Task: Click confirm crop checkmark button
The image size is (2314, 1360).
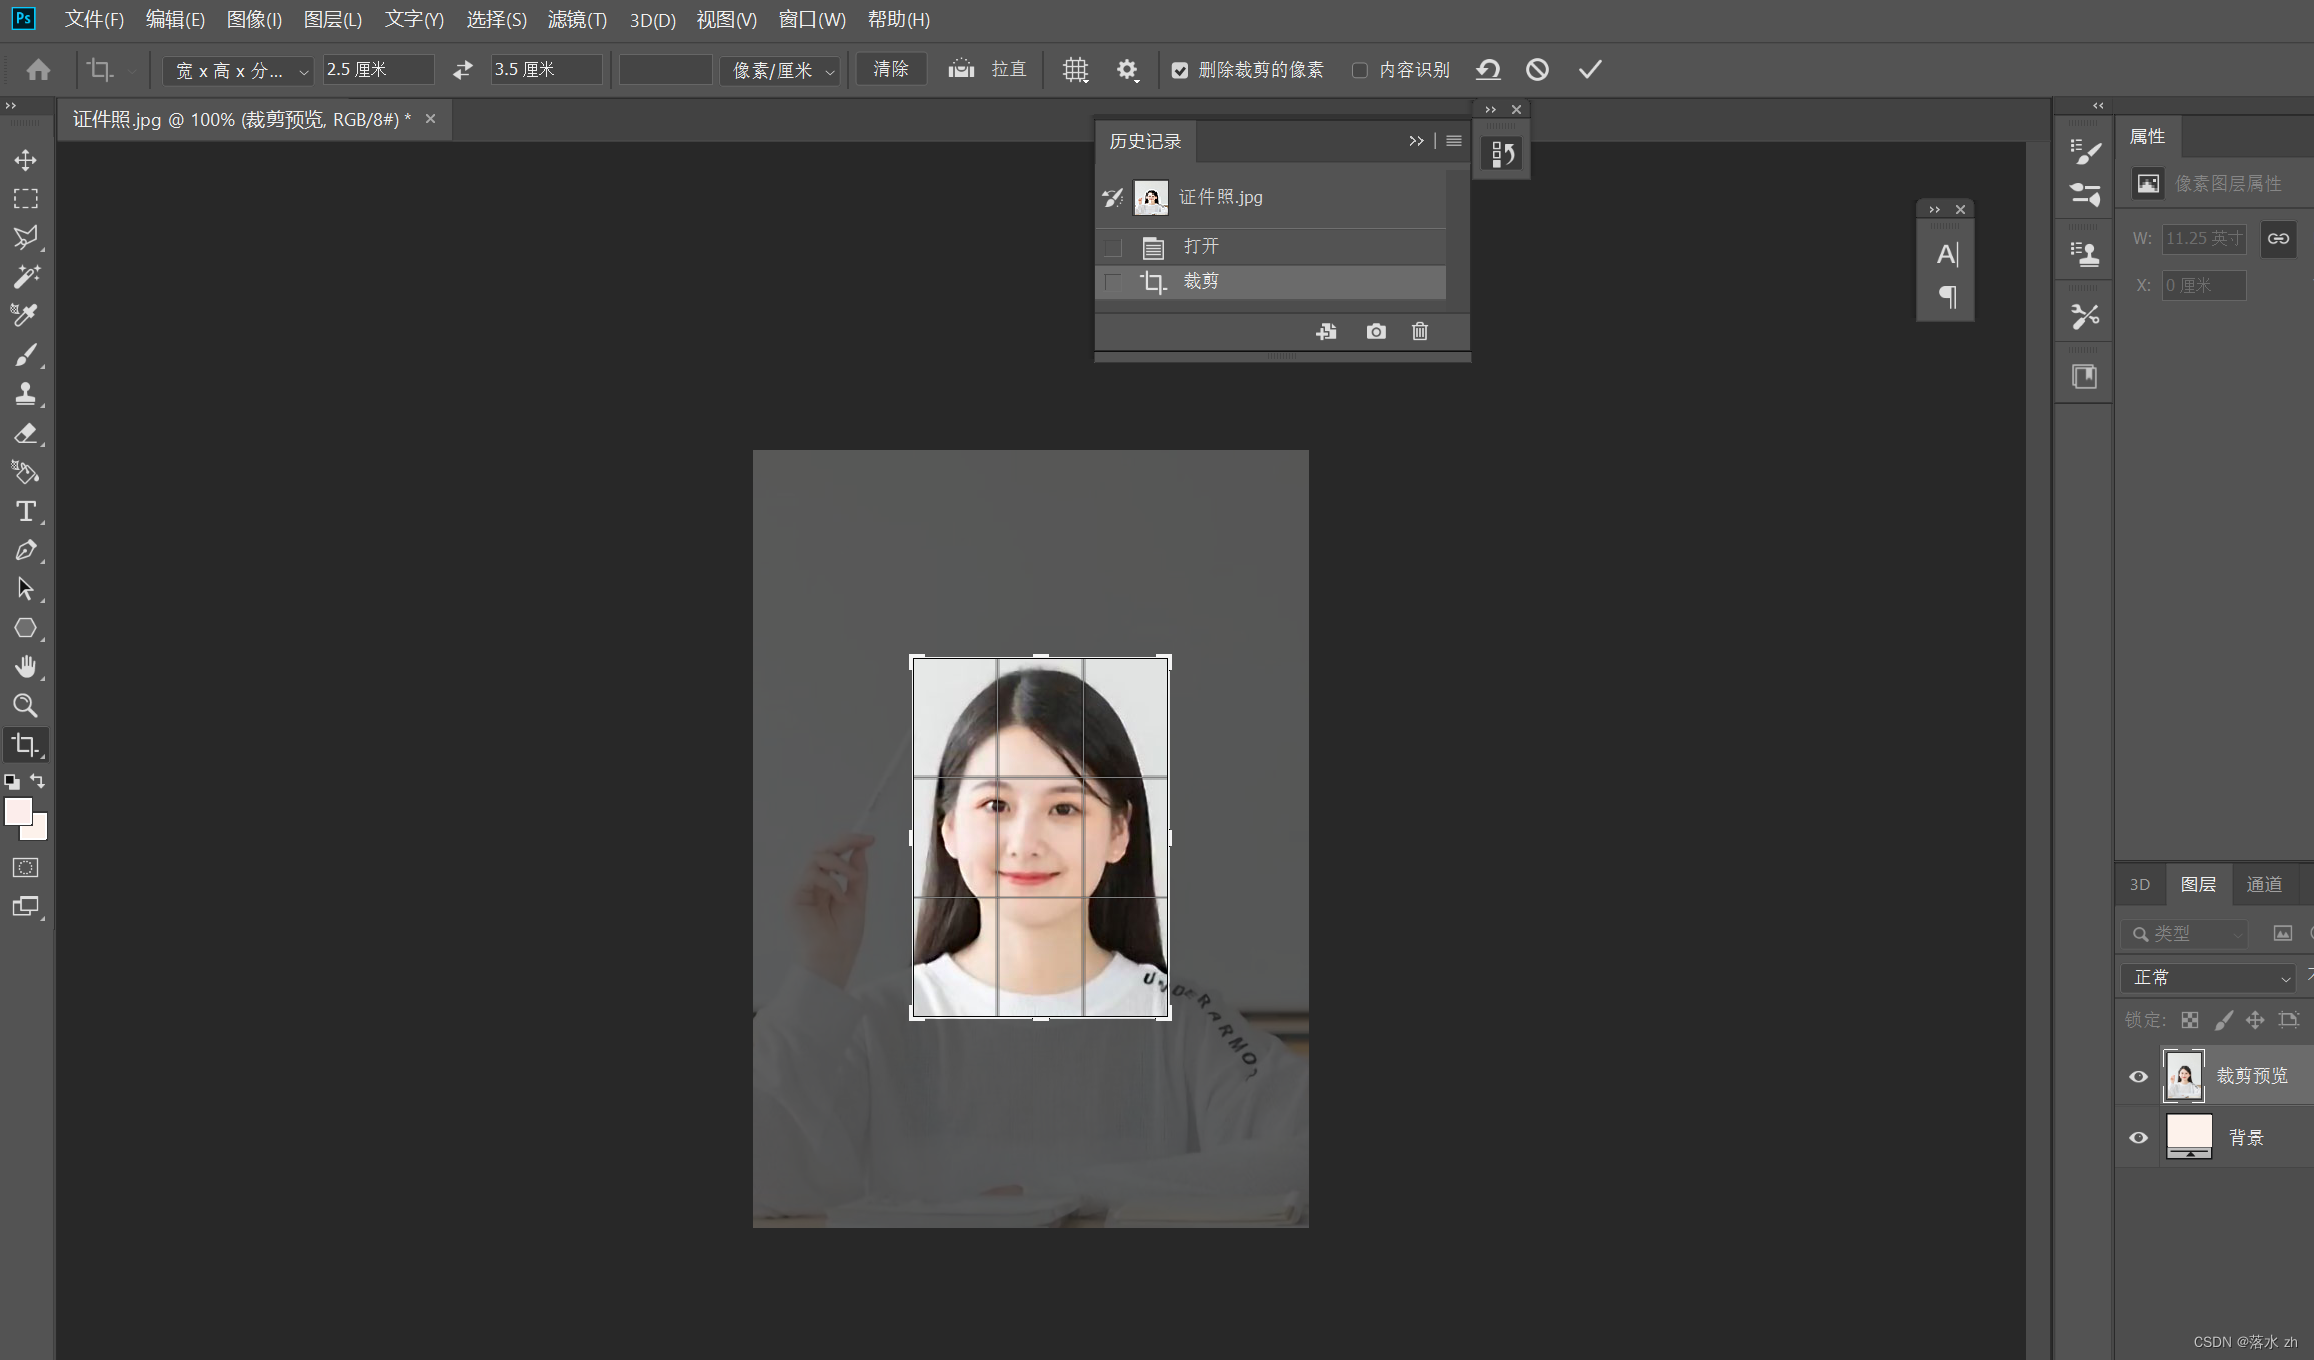Action: 1591,70
